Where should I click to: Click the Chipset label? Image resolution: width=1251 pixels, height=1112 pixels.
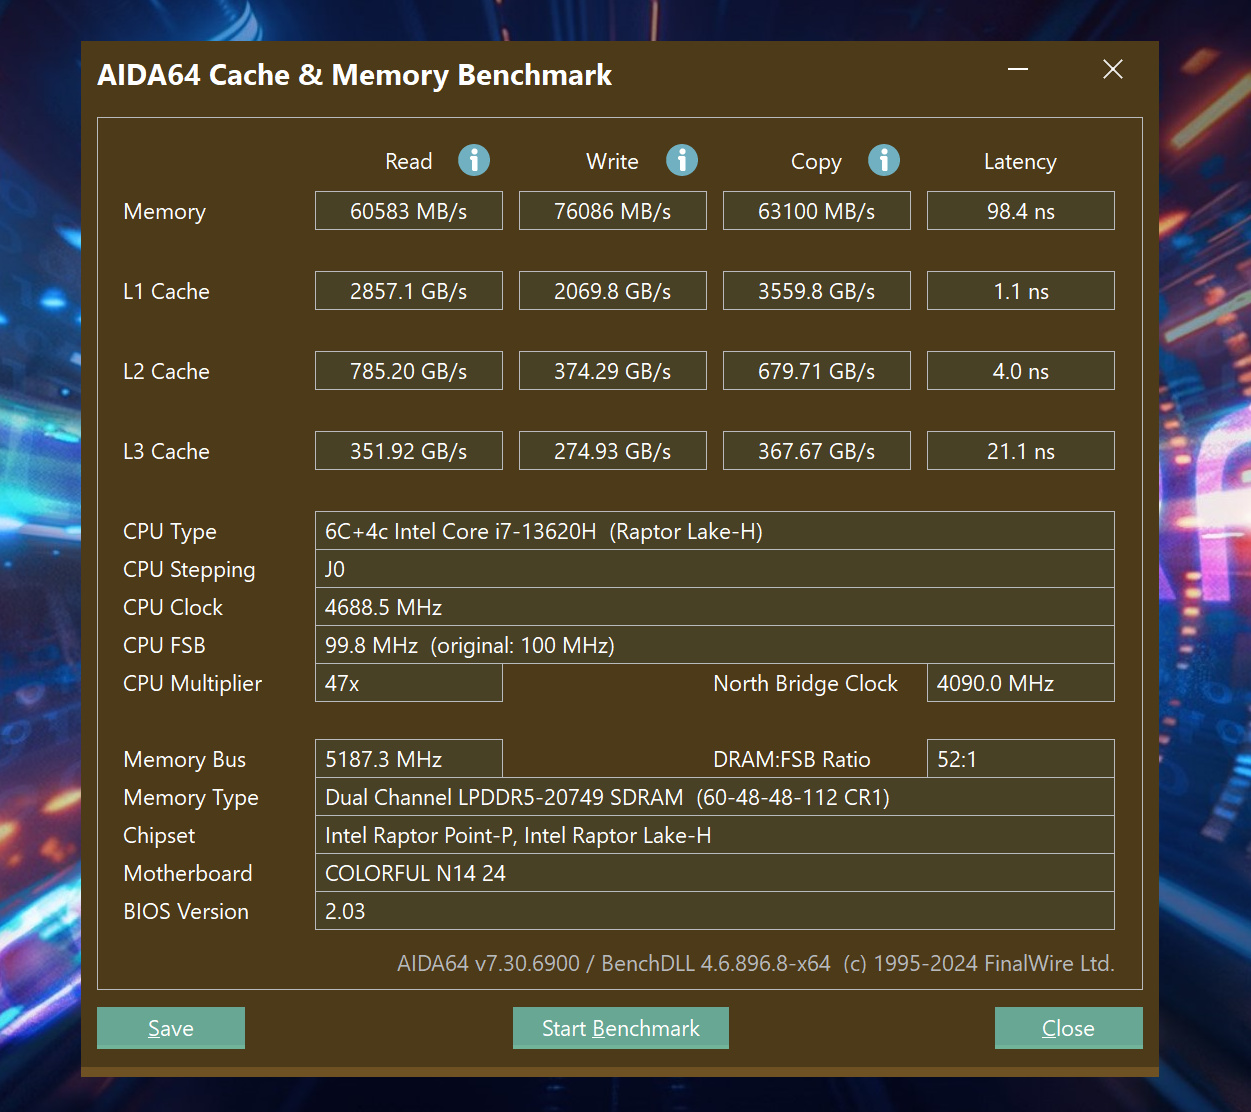(159, 836)
